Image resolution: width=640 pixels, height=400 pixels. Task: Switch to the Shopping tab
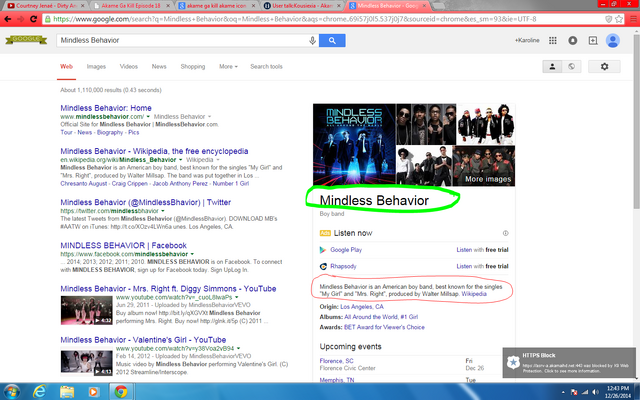193,67
